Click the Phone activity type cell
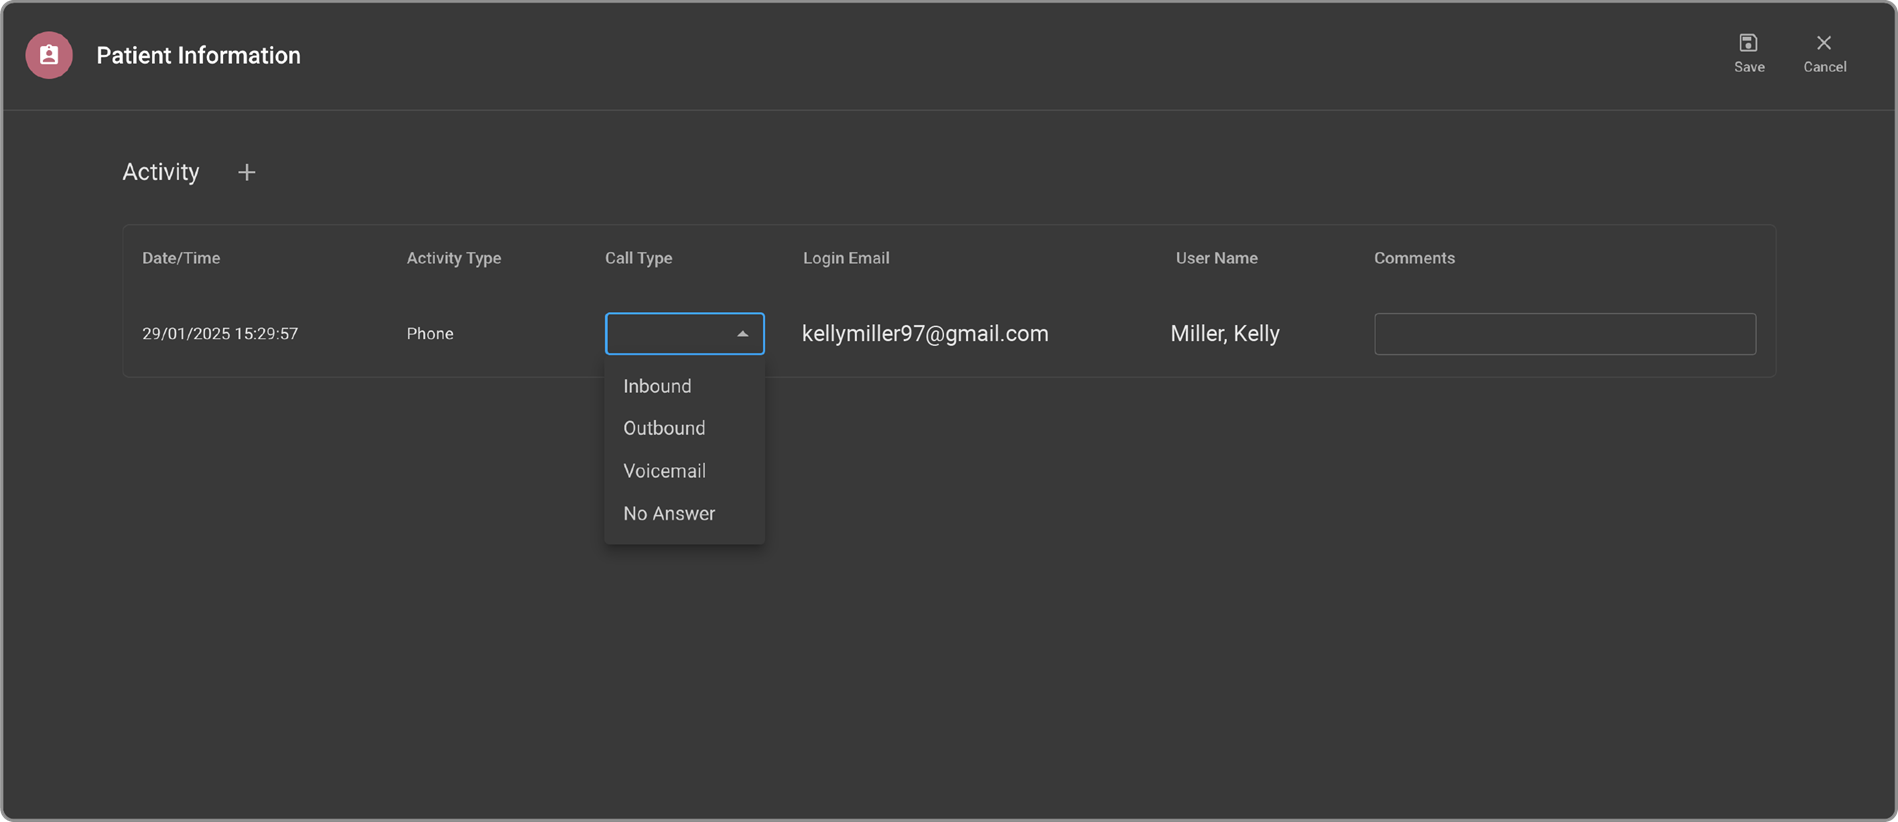This screenshot has height=822, width=1898. pyautogui.click(x=430, y=334)
